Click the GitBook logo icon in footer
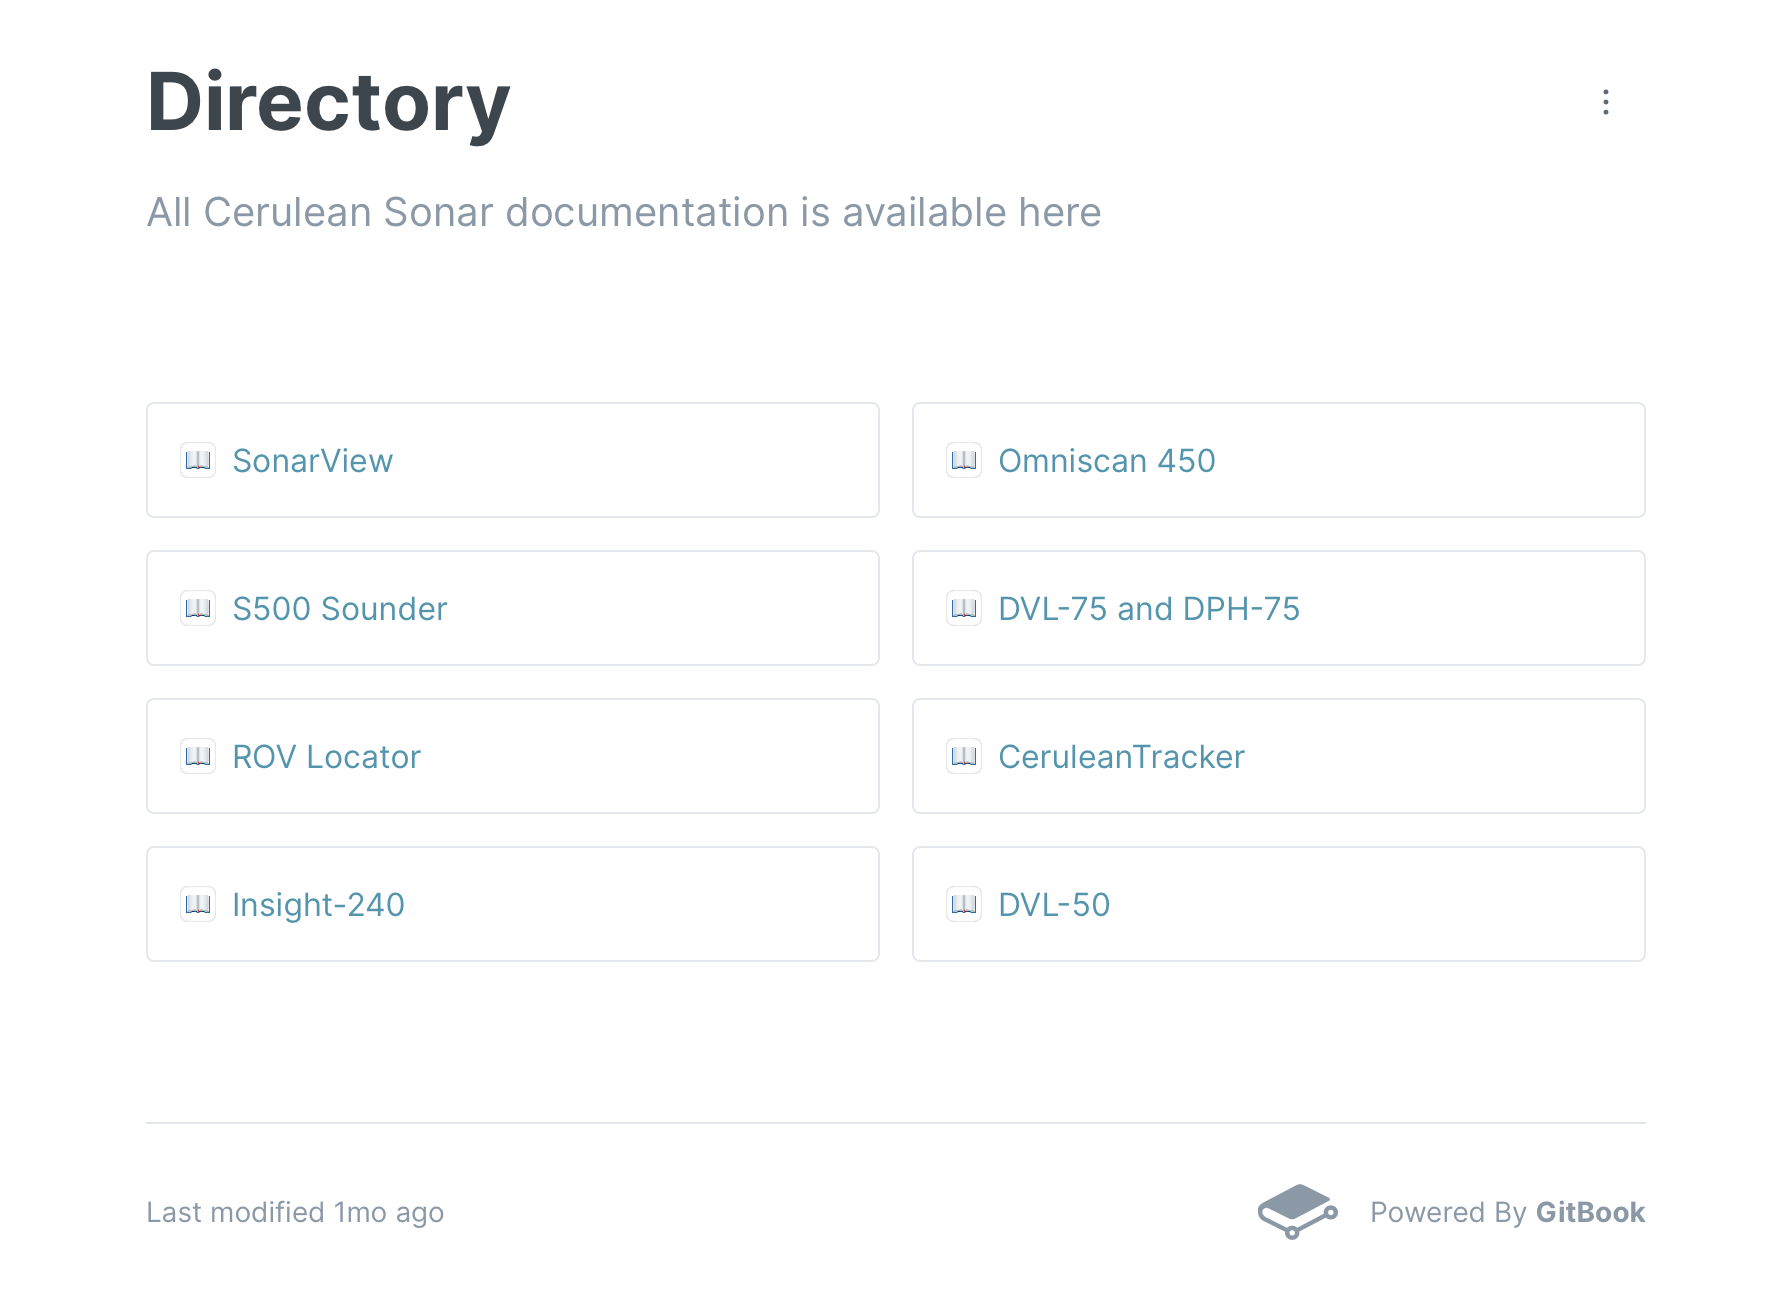1784x1298 pixels. pyautogui.click(x=1297, y=1211)
